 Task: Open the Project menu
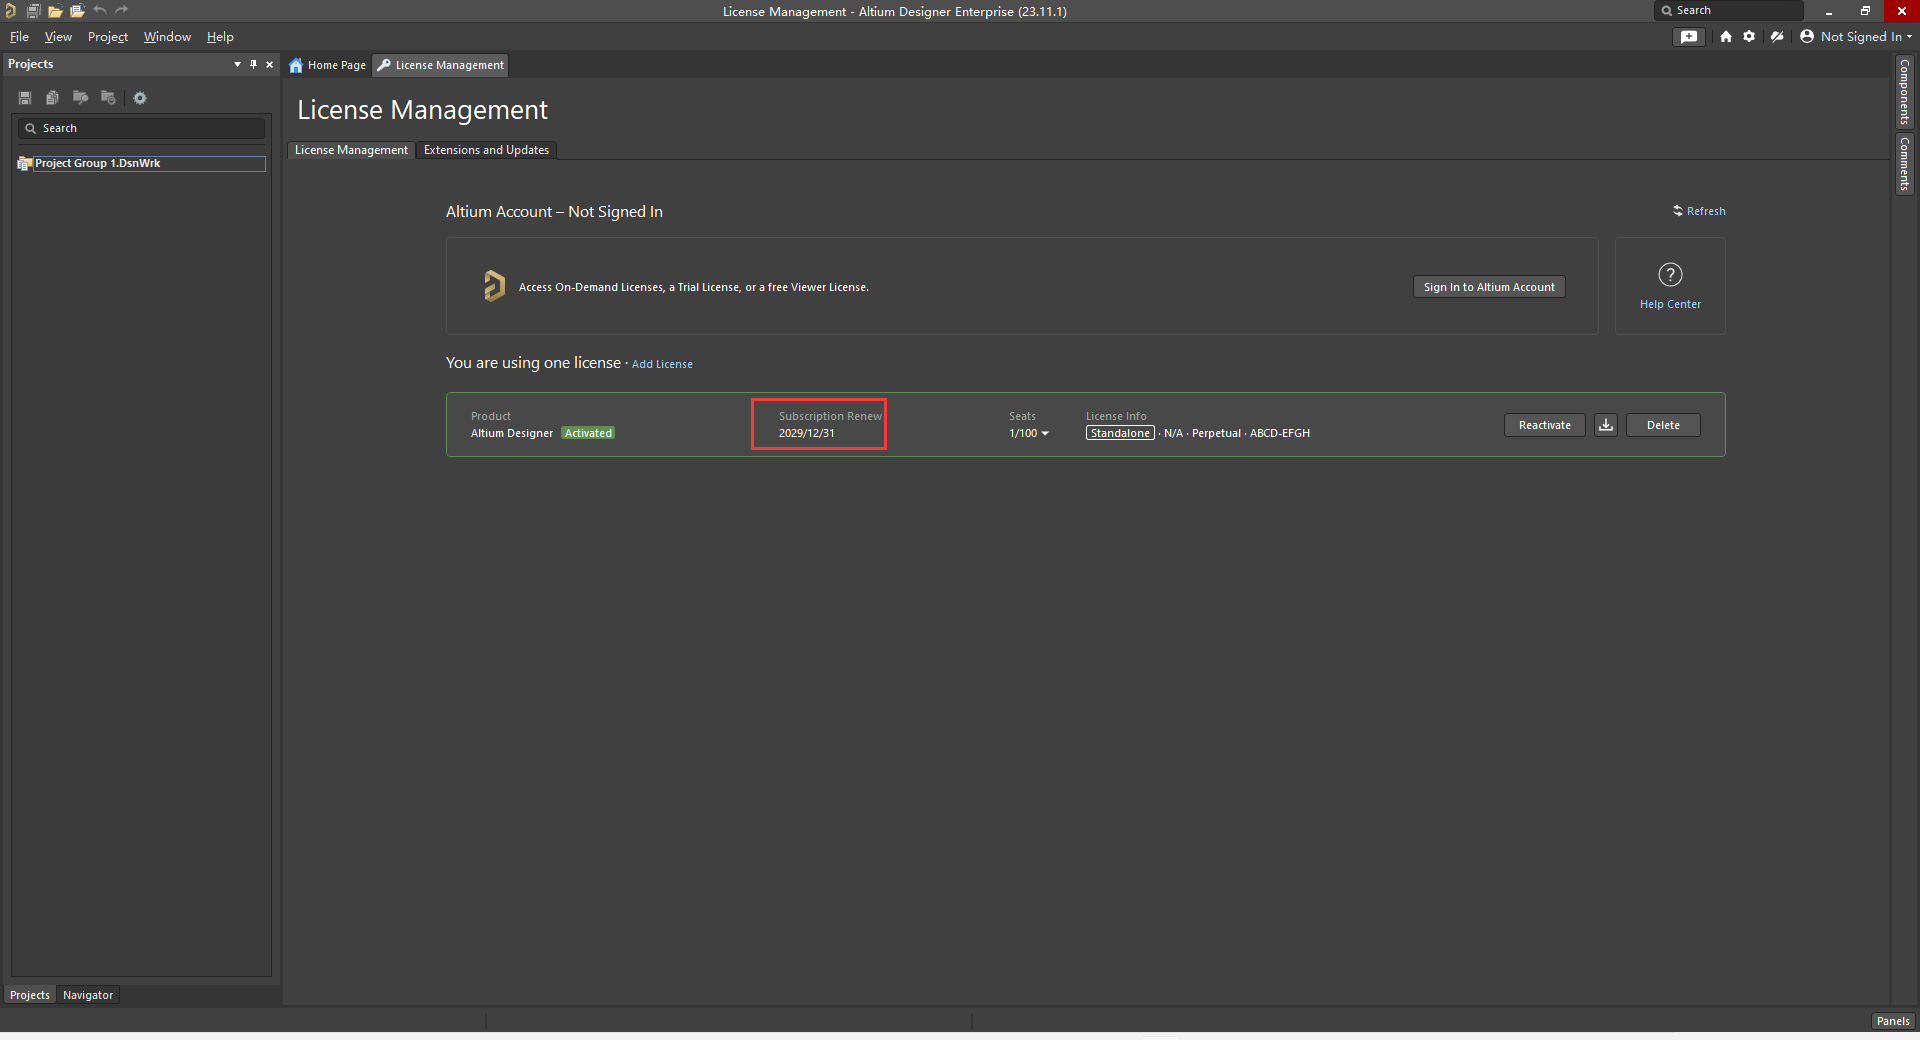tap(107, 37)
